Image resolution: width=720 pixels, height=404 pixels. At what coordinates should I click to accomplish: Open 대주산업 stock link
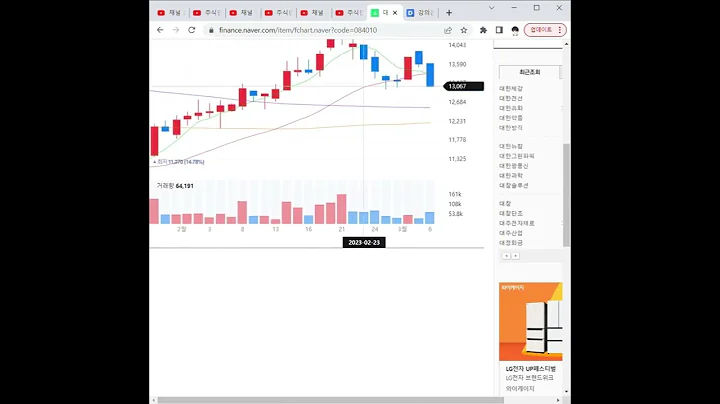[511, 233]
